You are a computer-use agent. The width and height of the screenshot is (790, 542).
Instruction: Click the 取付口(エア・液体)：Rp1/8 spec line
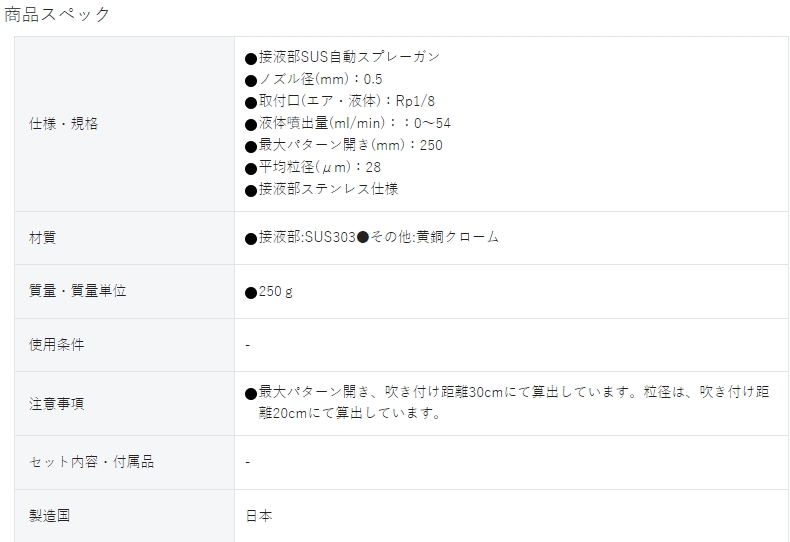[x=340, y=101]
